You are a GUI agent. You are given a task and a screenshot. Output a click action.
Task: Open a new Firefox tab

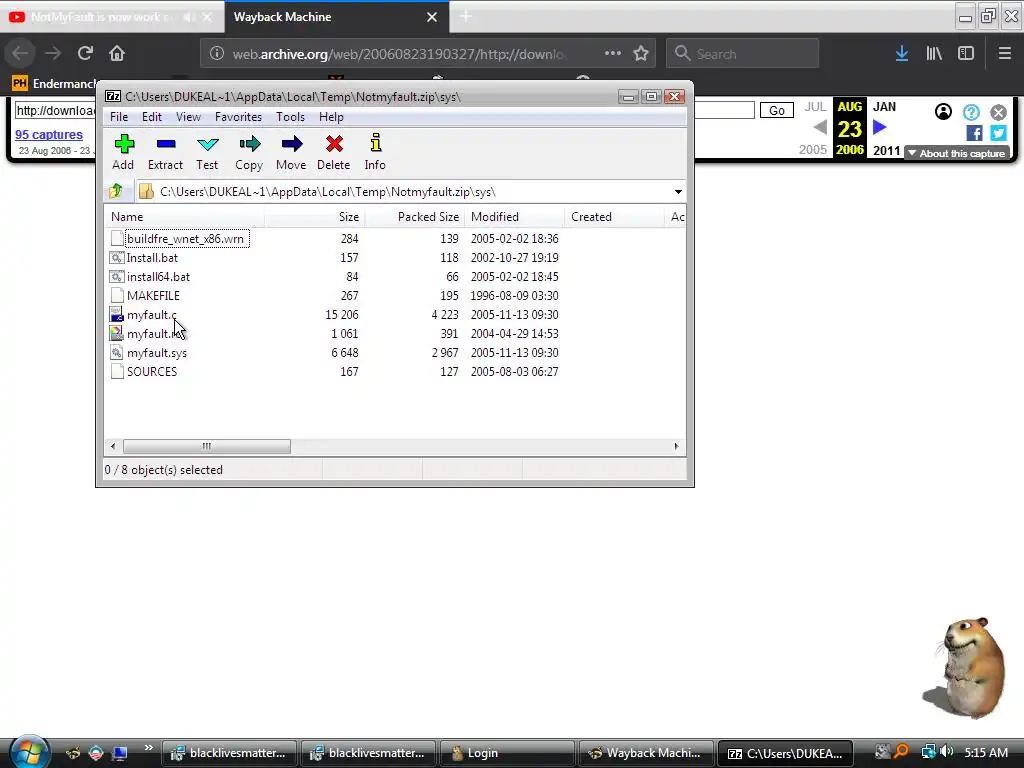coord(466,16)
